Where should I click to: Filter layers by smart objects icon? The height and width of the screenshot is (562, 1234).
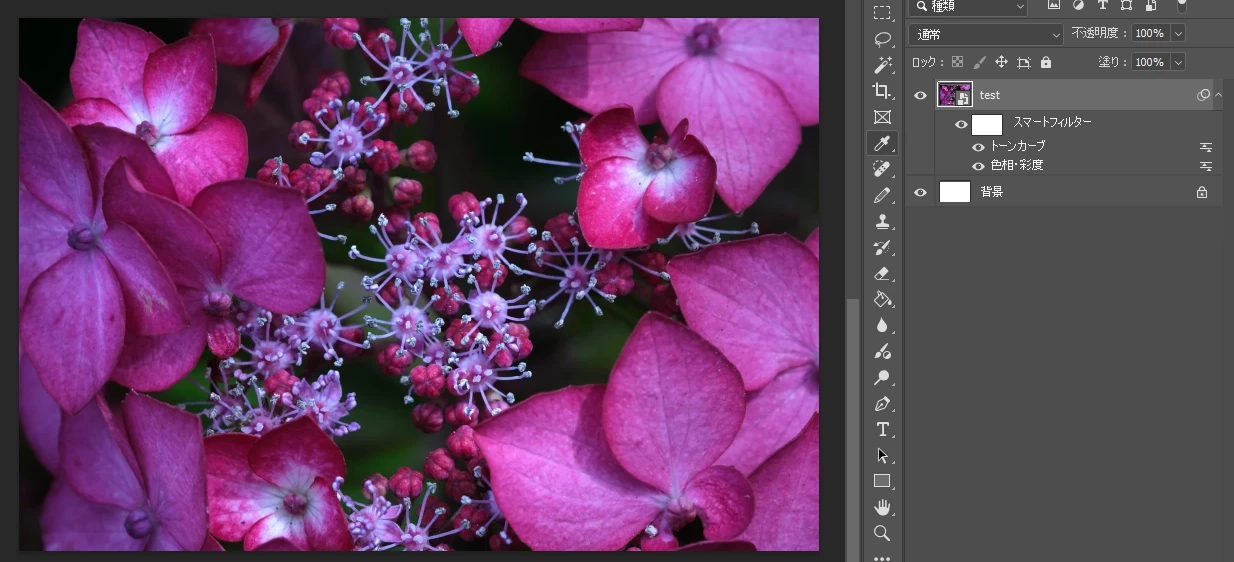pyautogui.click(x=1149, y=5)
